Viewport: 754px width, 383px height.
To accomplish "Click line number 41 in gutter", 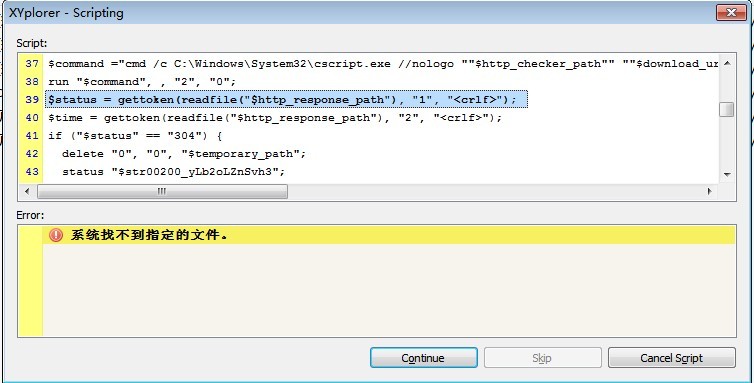I will click(x=32, y=136).
